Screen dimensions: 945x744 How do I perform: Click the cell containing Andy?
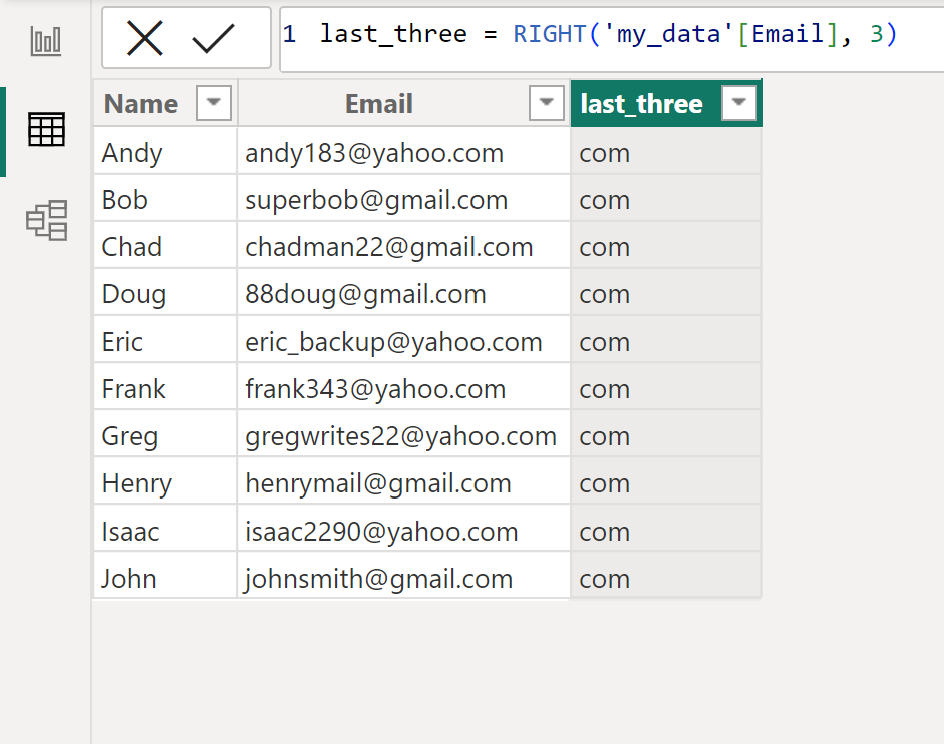[132, 153]
